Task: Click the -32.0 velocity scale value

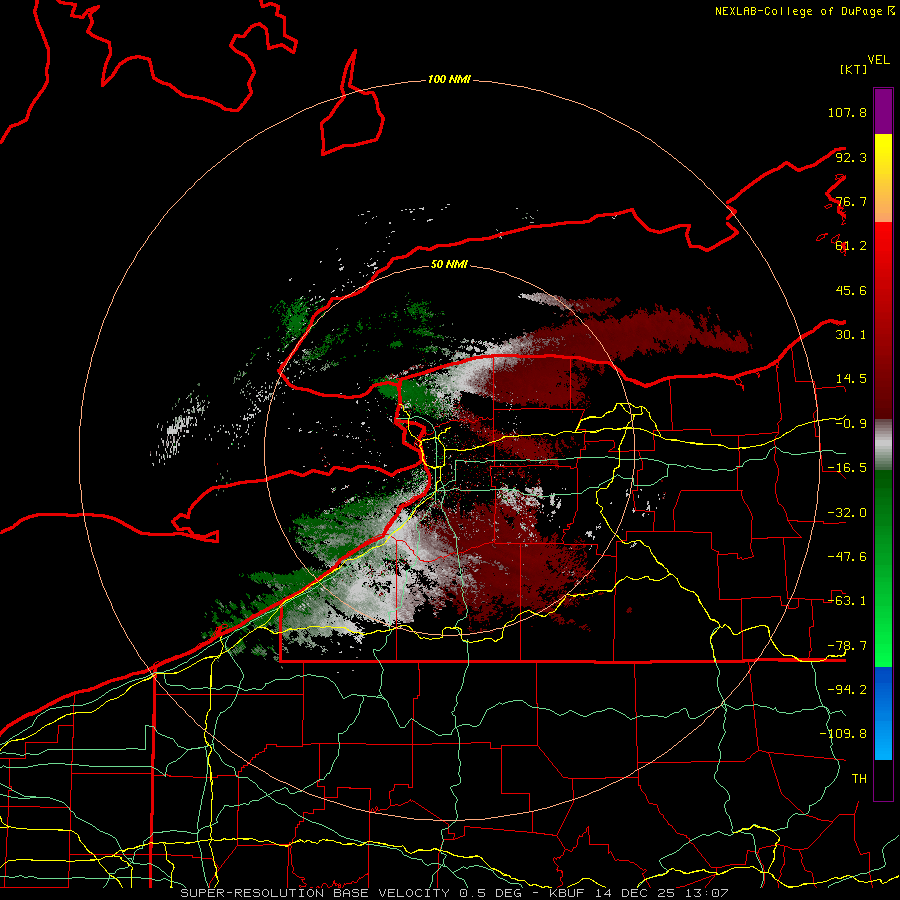Action: click(x=847, y=513)
